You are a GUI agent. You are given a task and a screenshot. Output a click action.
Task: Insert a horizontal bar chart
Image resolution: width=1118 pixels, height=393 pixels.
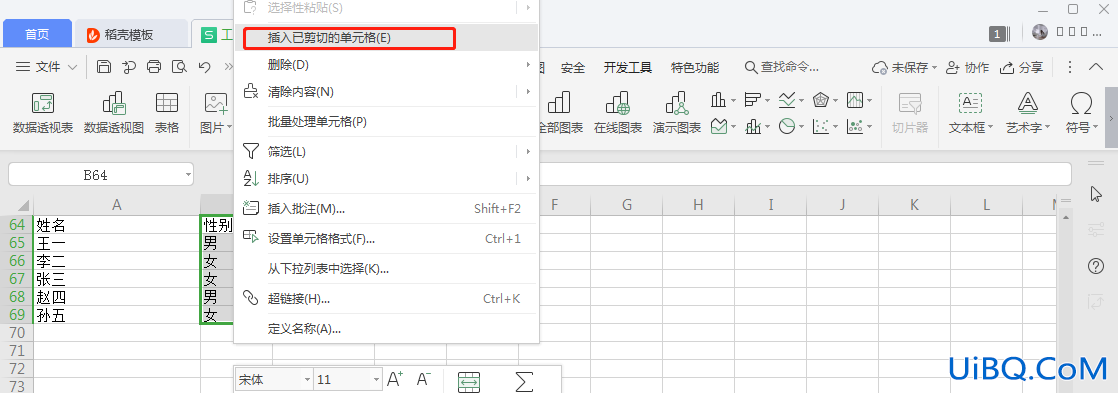752,100
